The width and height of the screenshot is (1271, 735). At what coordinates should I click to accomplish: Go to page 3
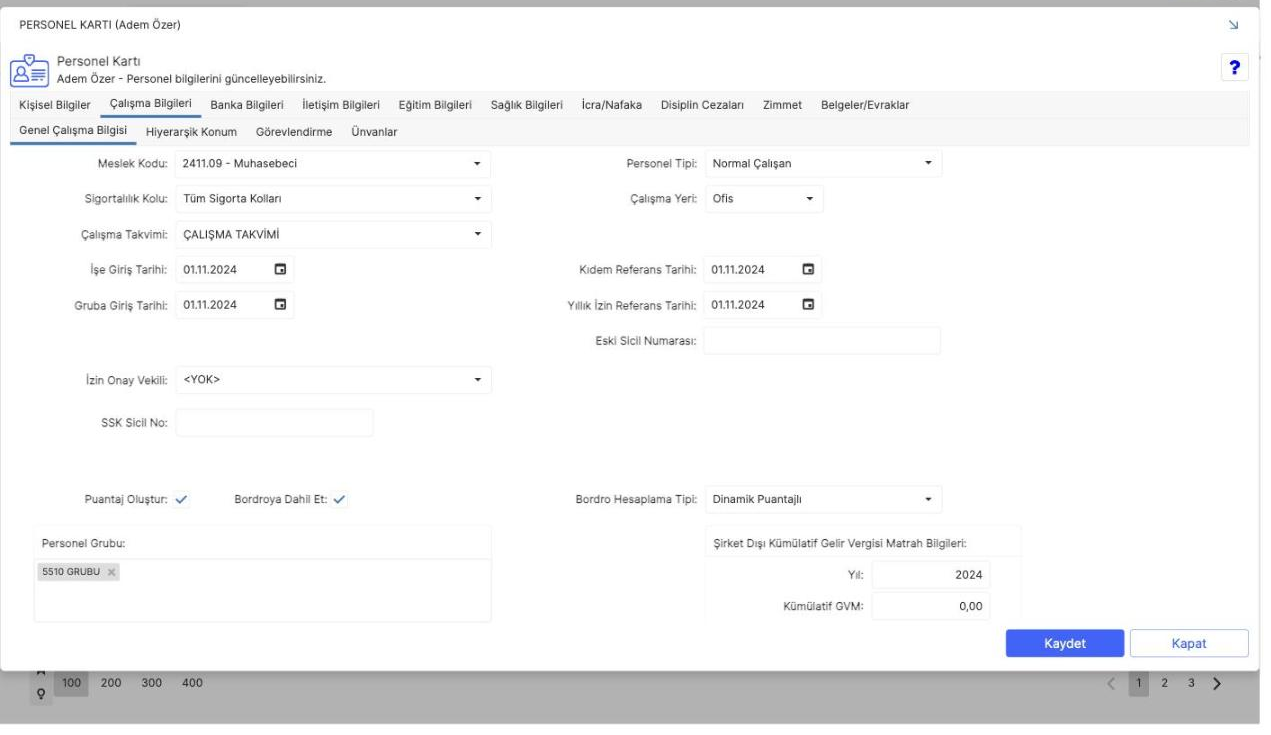pyautogui.click(x=1191, y=683)
